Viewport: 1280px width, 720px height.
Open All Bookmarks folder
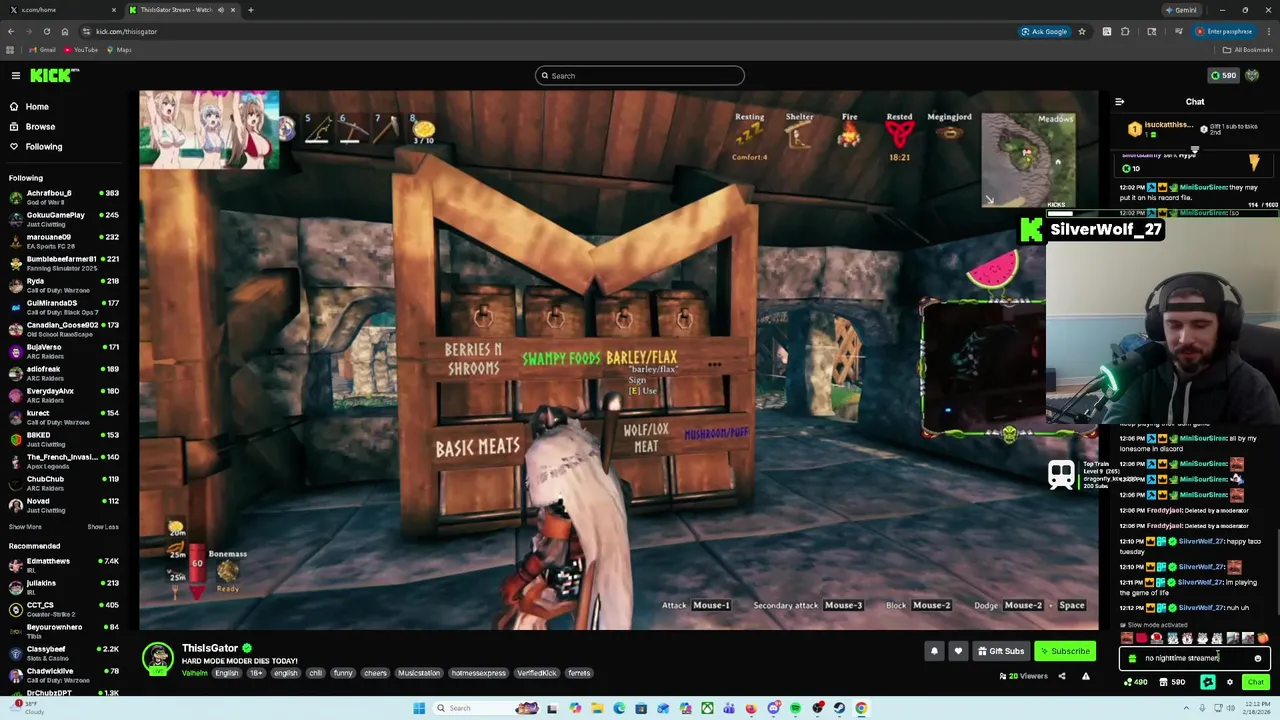pos(1249,50)
